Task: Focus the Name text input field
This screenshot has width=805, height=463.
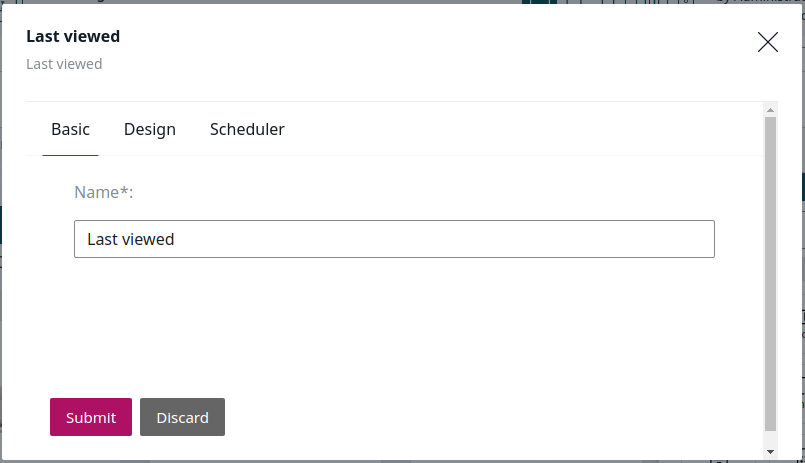Action: tap(394, 239)
